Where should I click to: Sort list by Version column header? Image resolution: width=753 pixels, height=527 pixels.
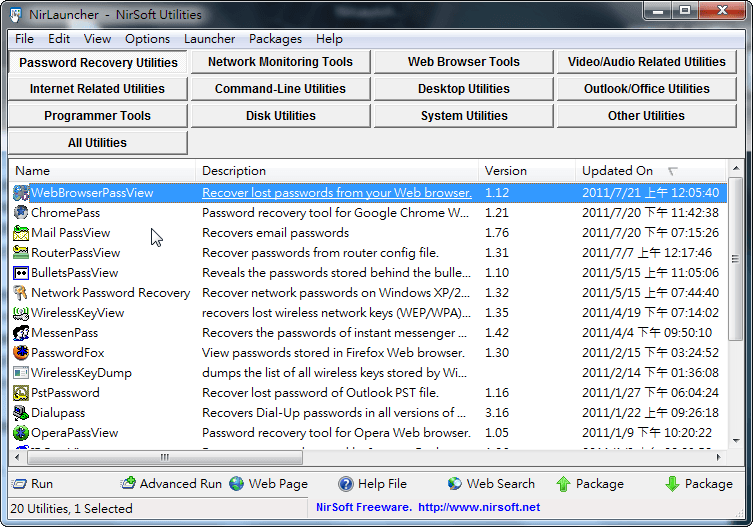527,171
